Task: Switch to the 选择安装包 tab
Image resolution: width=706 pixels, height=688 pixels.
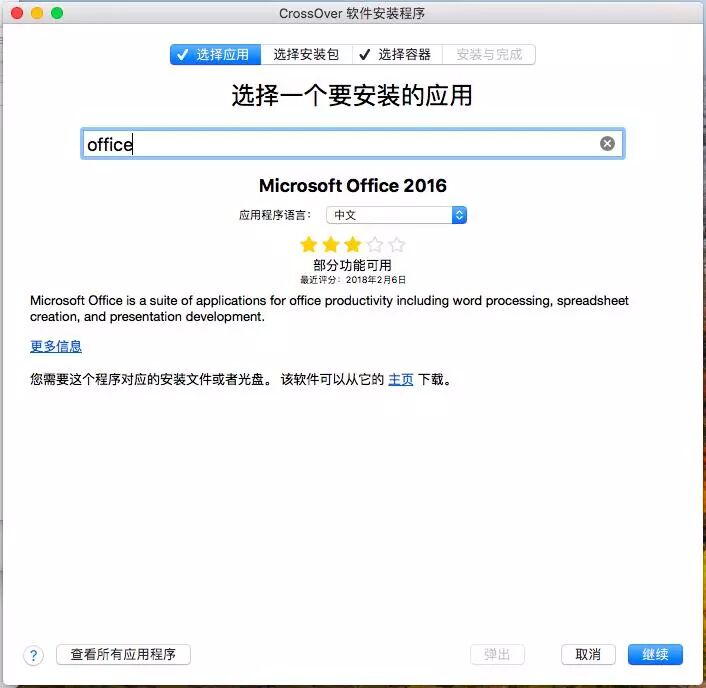Action: 306,54
